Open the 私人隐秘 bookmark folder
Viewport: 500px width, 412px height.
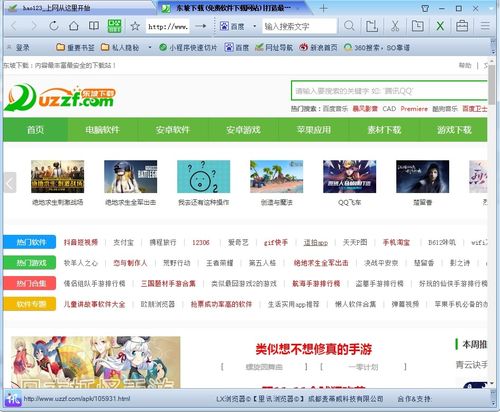(x=120, y=48)
